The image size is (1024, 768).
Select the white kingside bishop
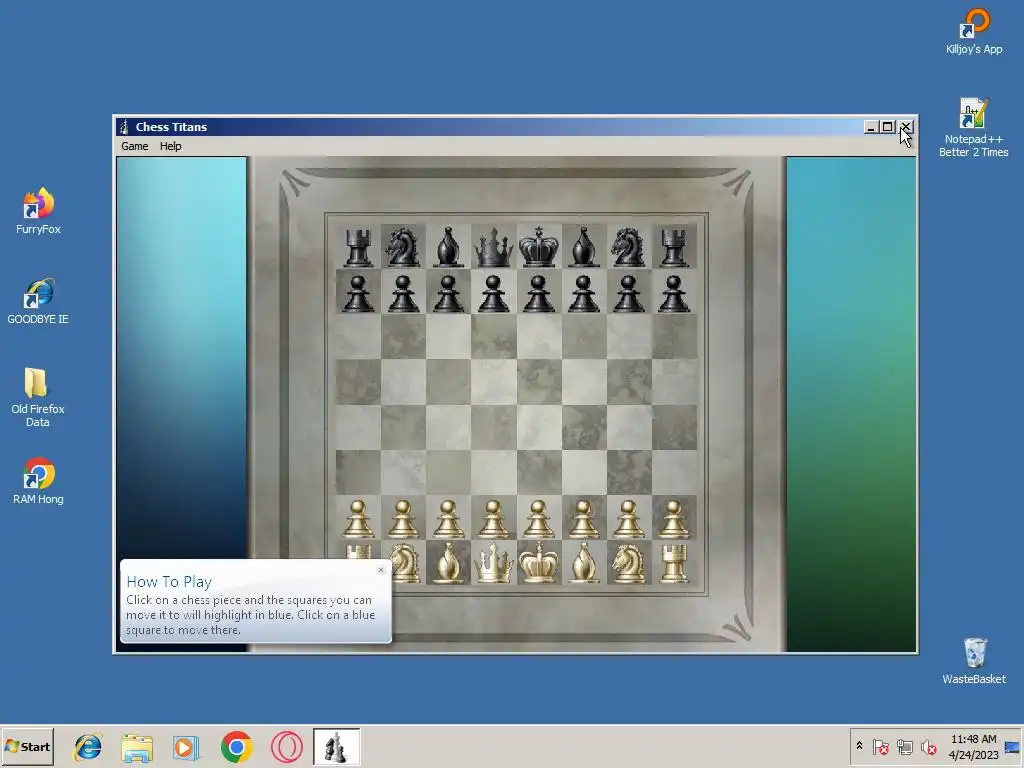tap(583, 562)
